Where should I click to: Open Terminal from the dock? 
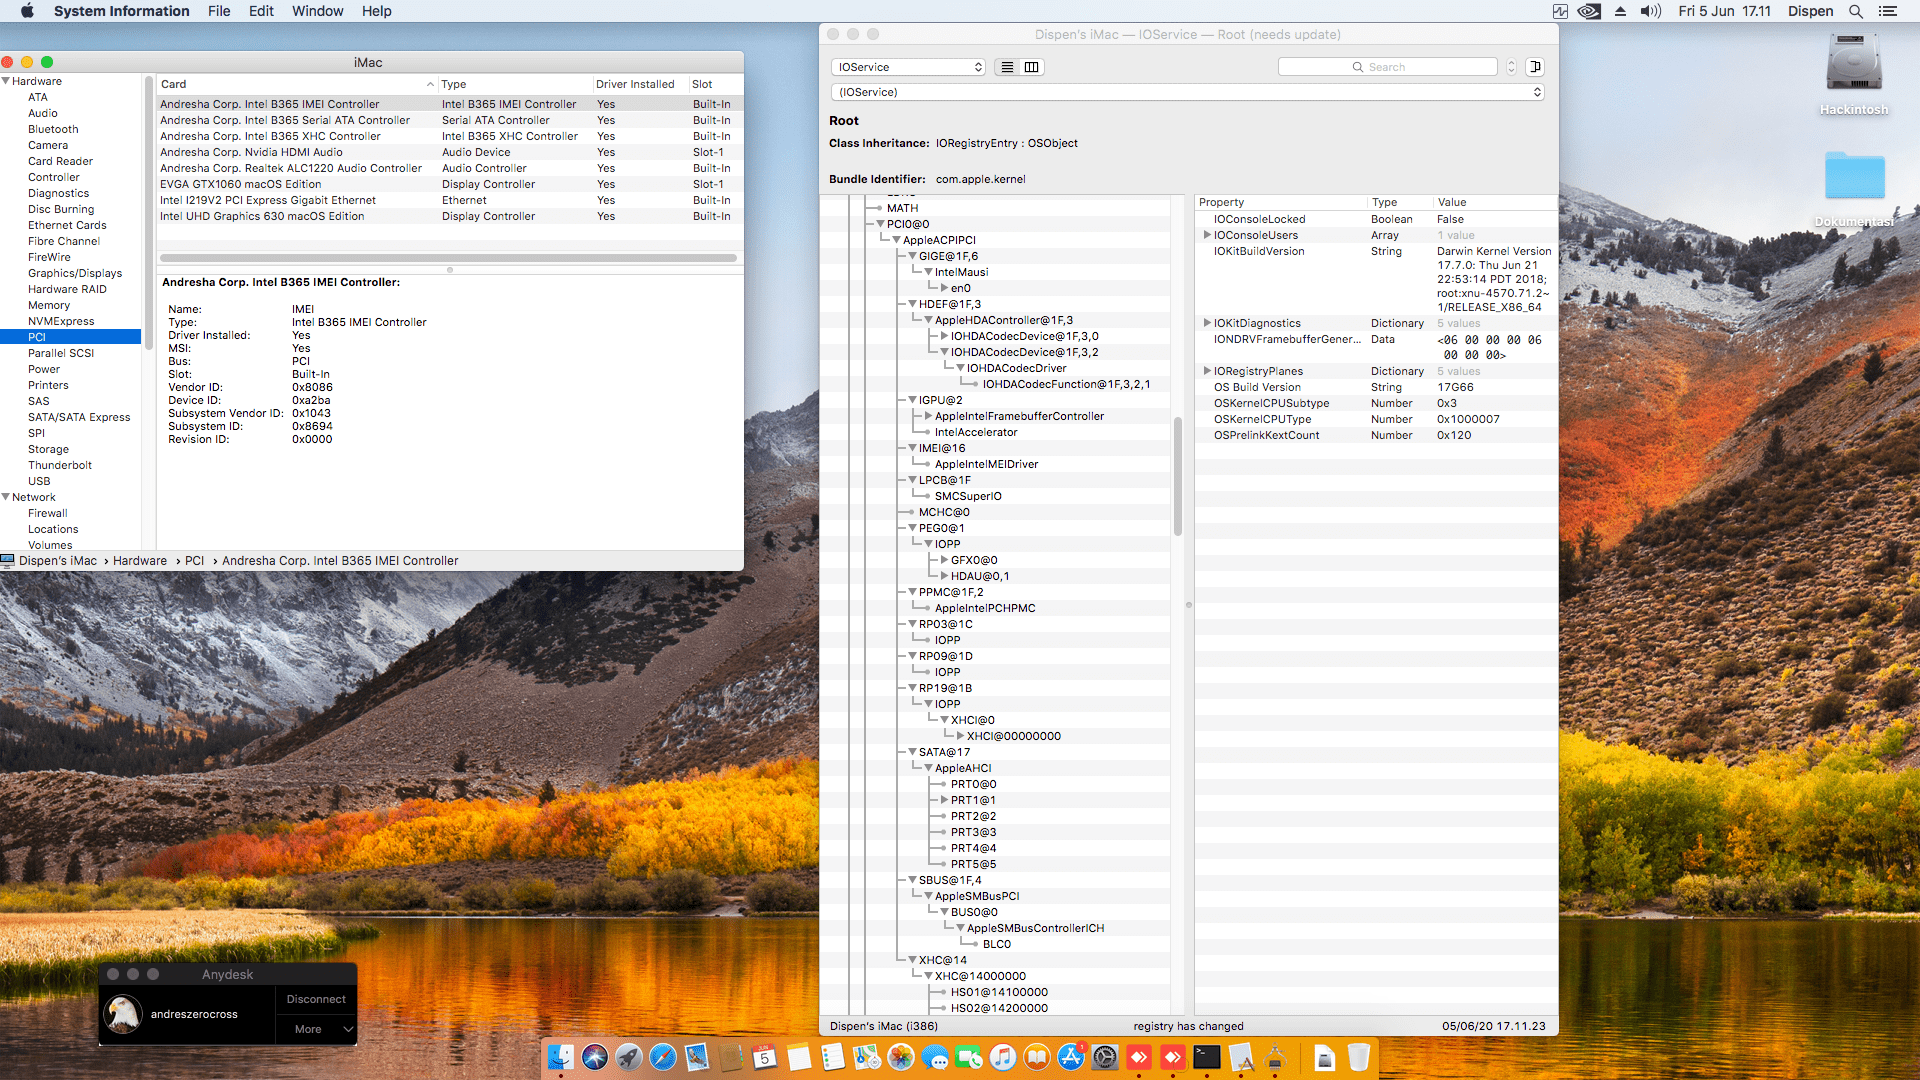pyautogui.click(x=1207, y=1057)
